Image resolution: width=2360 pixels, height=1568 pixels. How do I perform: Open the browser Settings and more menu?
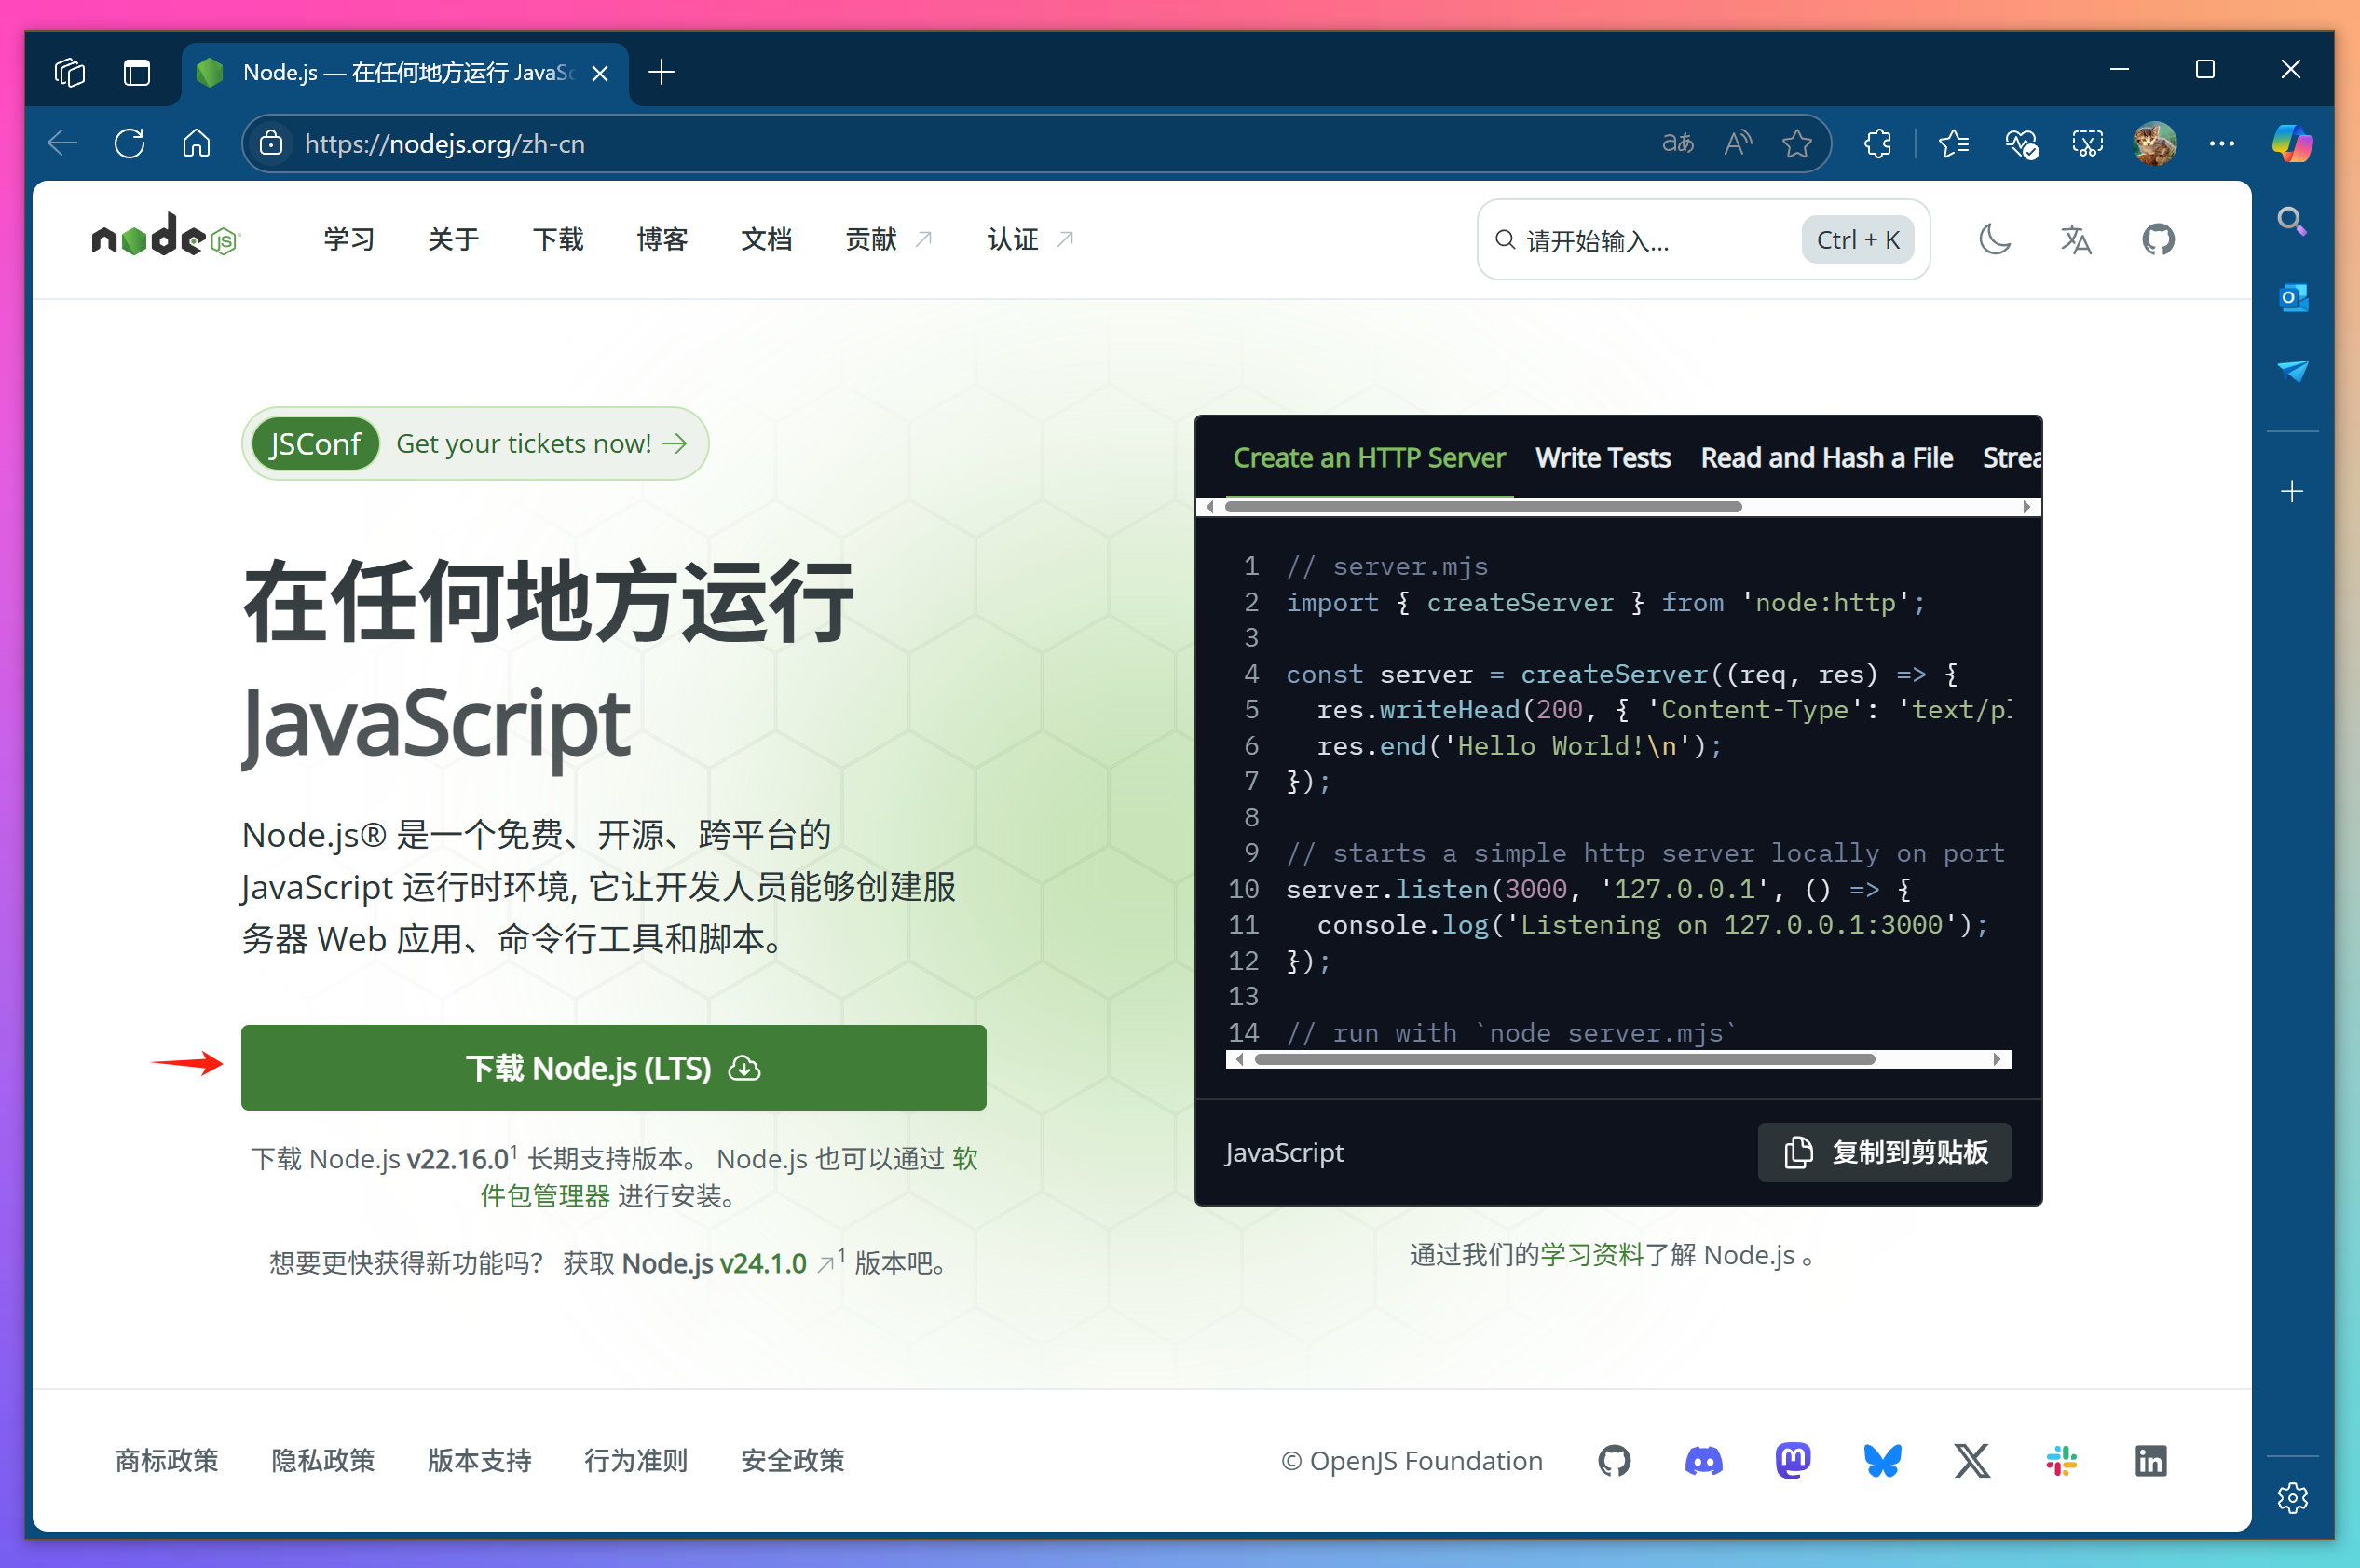[x=2221, y=143]
